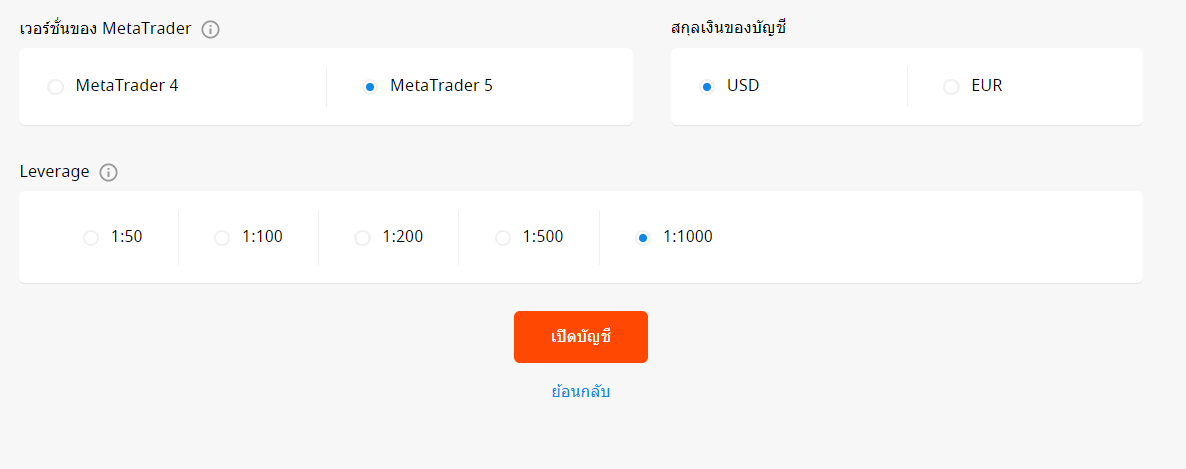Select the USD currency radio circle
The height and width of the screenshot is (469, 1186).
(x=707, y=87)
